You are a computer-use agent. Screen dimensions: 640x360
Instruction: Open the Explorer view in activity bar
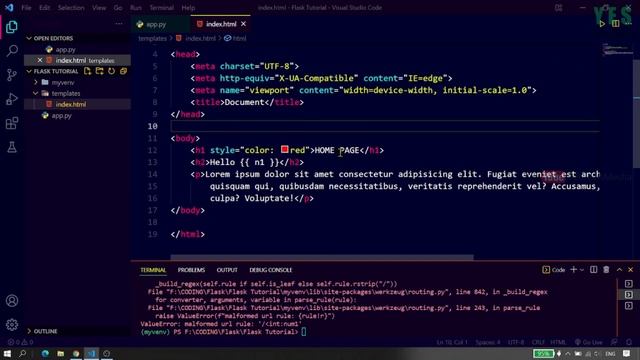click(x=12, y=27)
